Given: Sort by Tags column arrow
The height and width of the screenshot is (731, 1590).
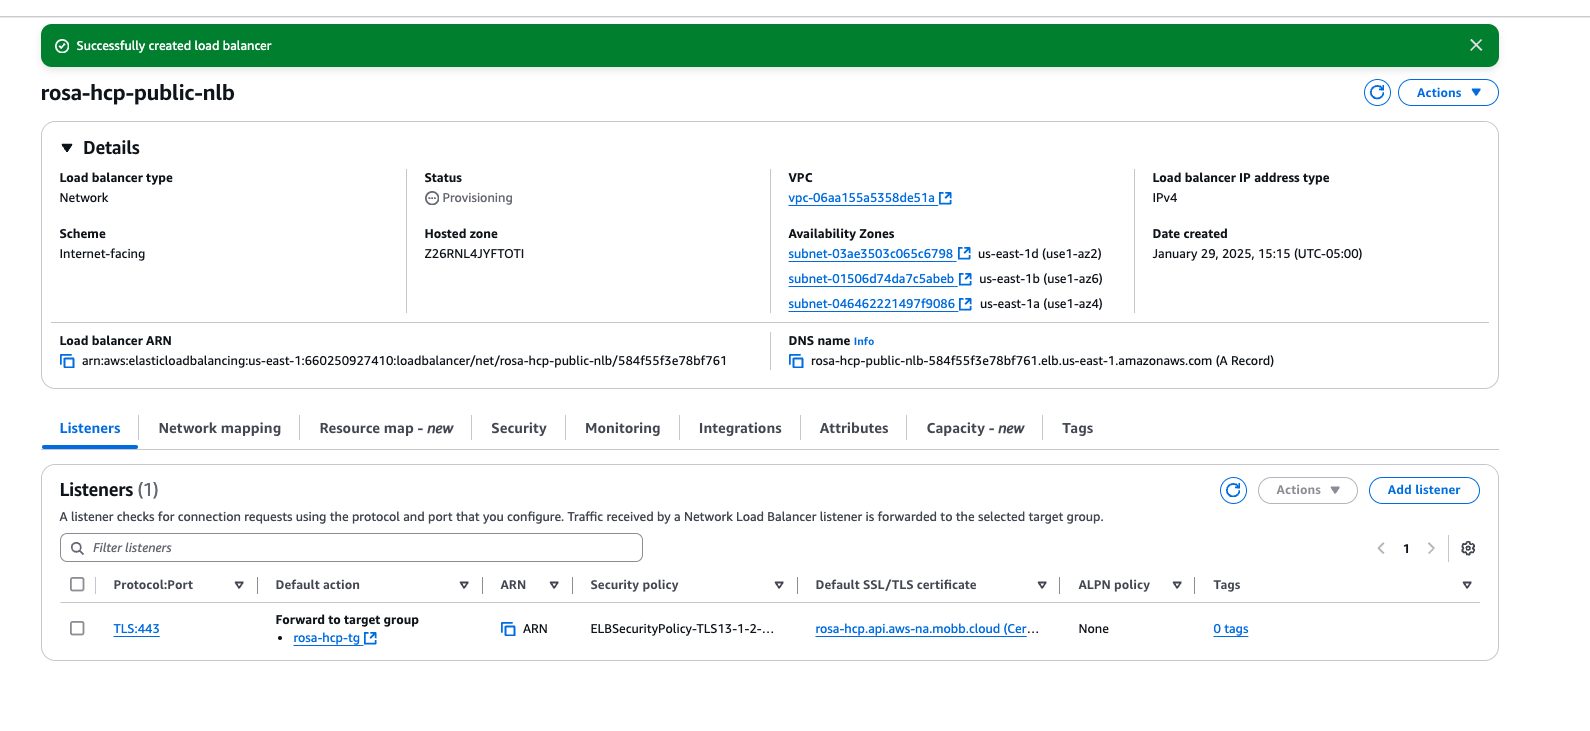Looking at the screenshot, I should [1467, 585].
